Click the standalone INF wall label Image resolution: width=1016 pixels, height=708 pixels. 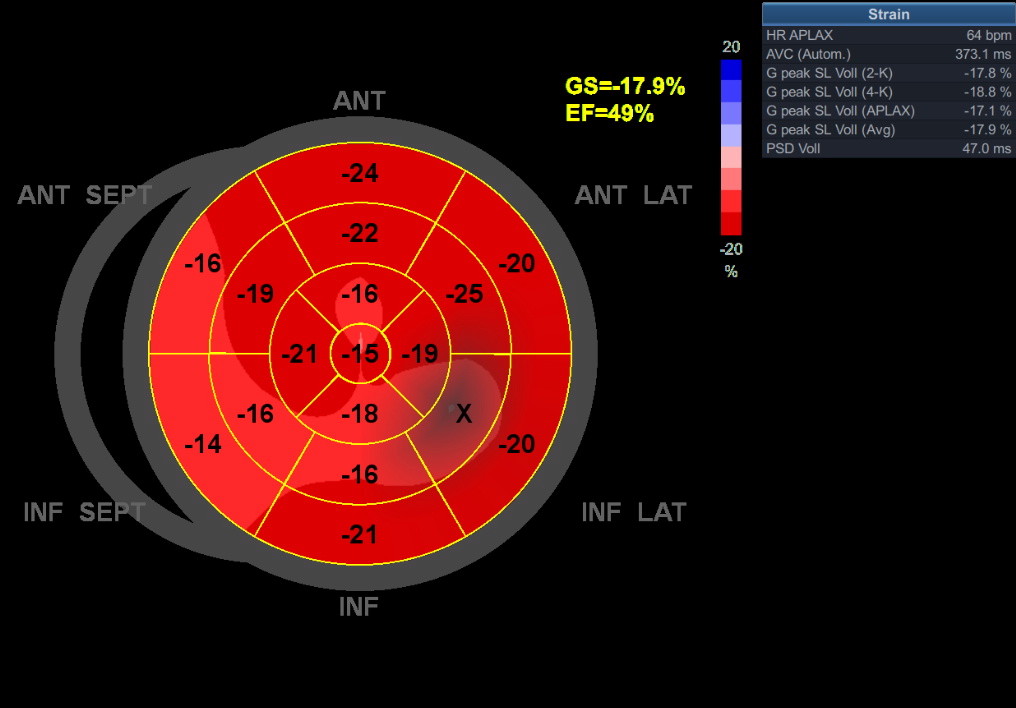[x=358, y=607]
